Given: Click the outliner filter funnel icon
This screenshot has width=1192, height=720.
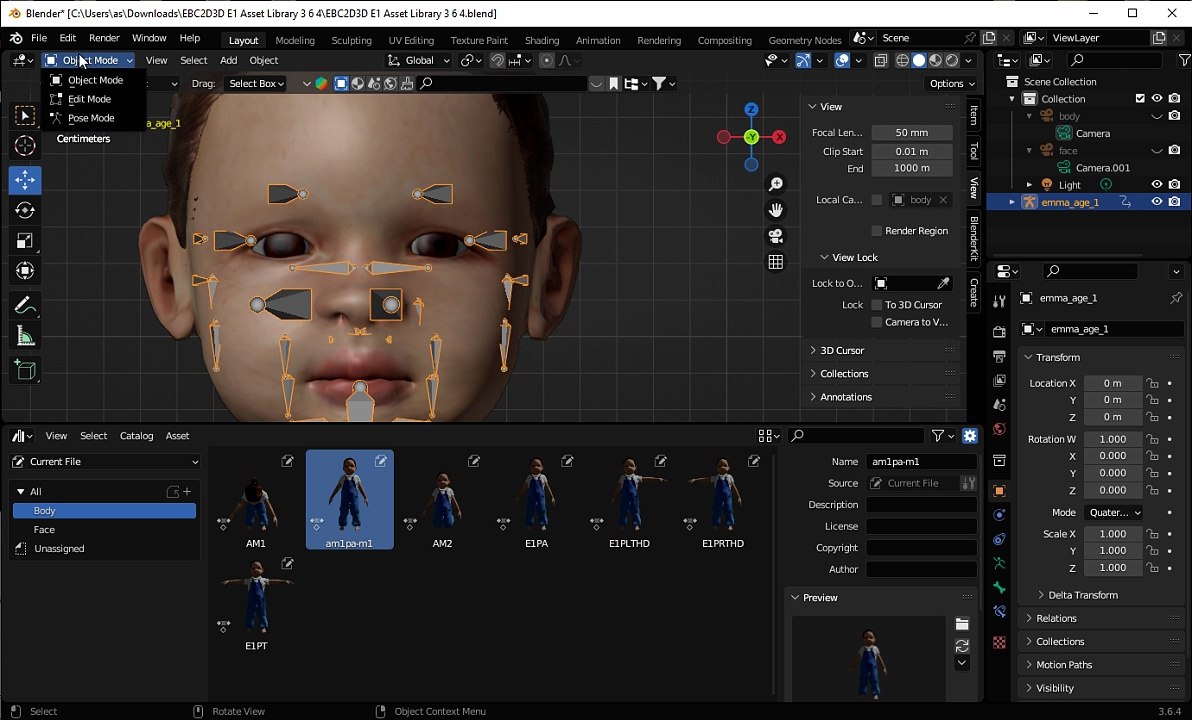Looking at the screenshot, I should pyautogui.click(x=1184, y=60).
